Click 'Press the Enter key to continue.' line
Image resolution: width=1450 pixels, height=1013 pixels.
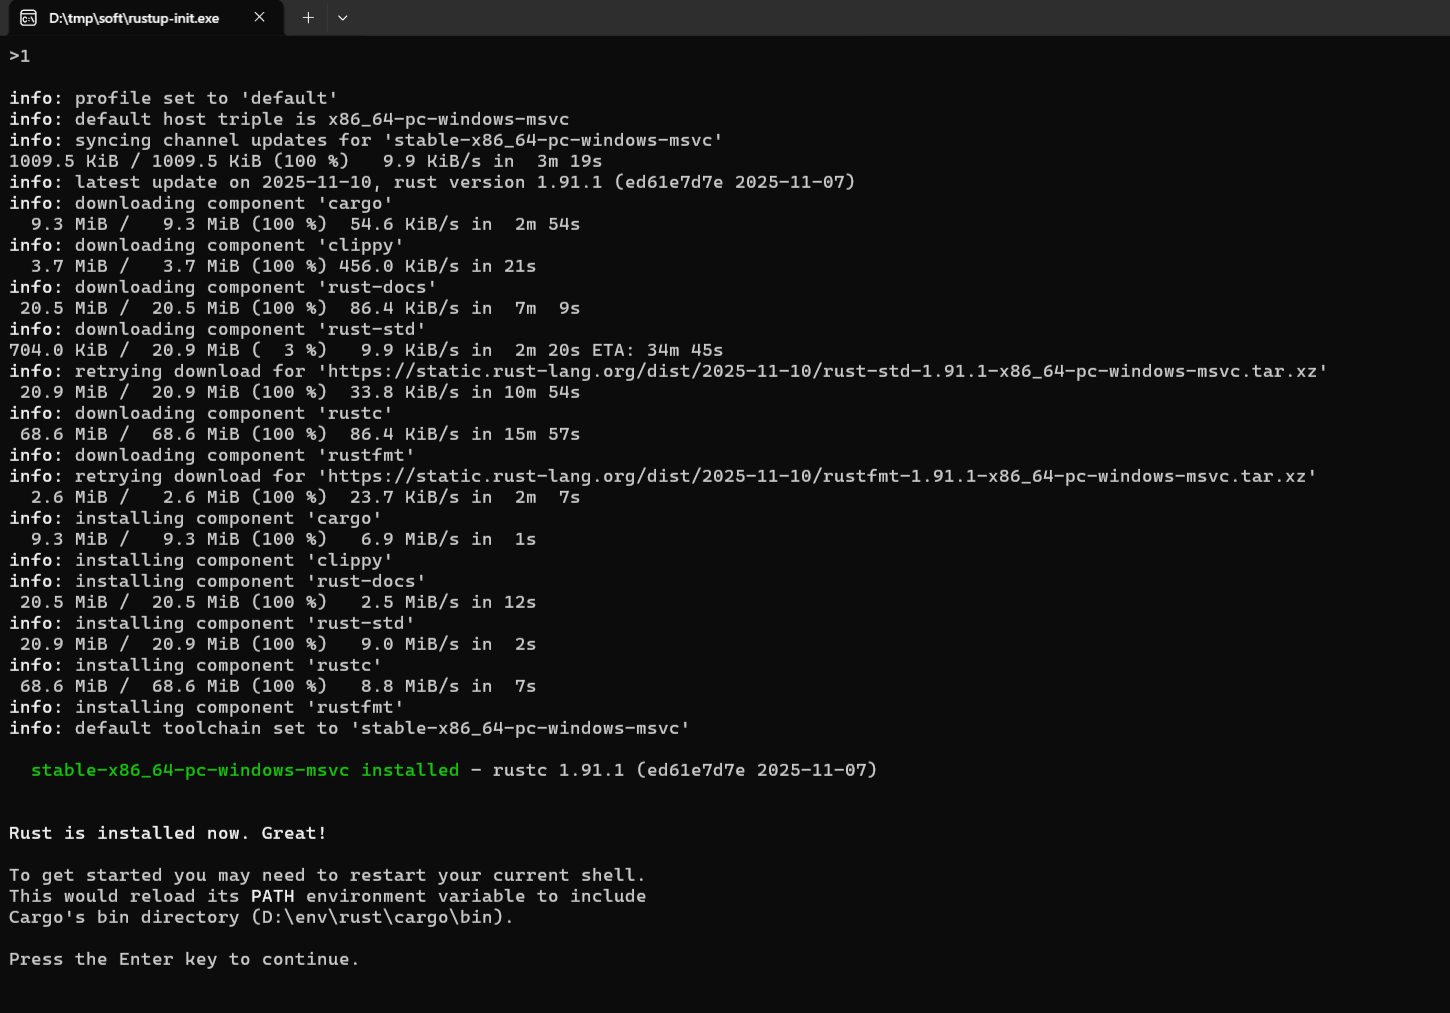(x=184, y=959)
